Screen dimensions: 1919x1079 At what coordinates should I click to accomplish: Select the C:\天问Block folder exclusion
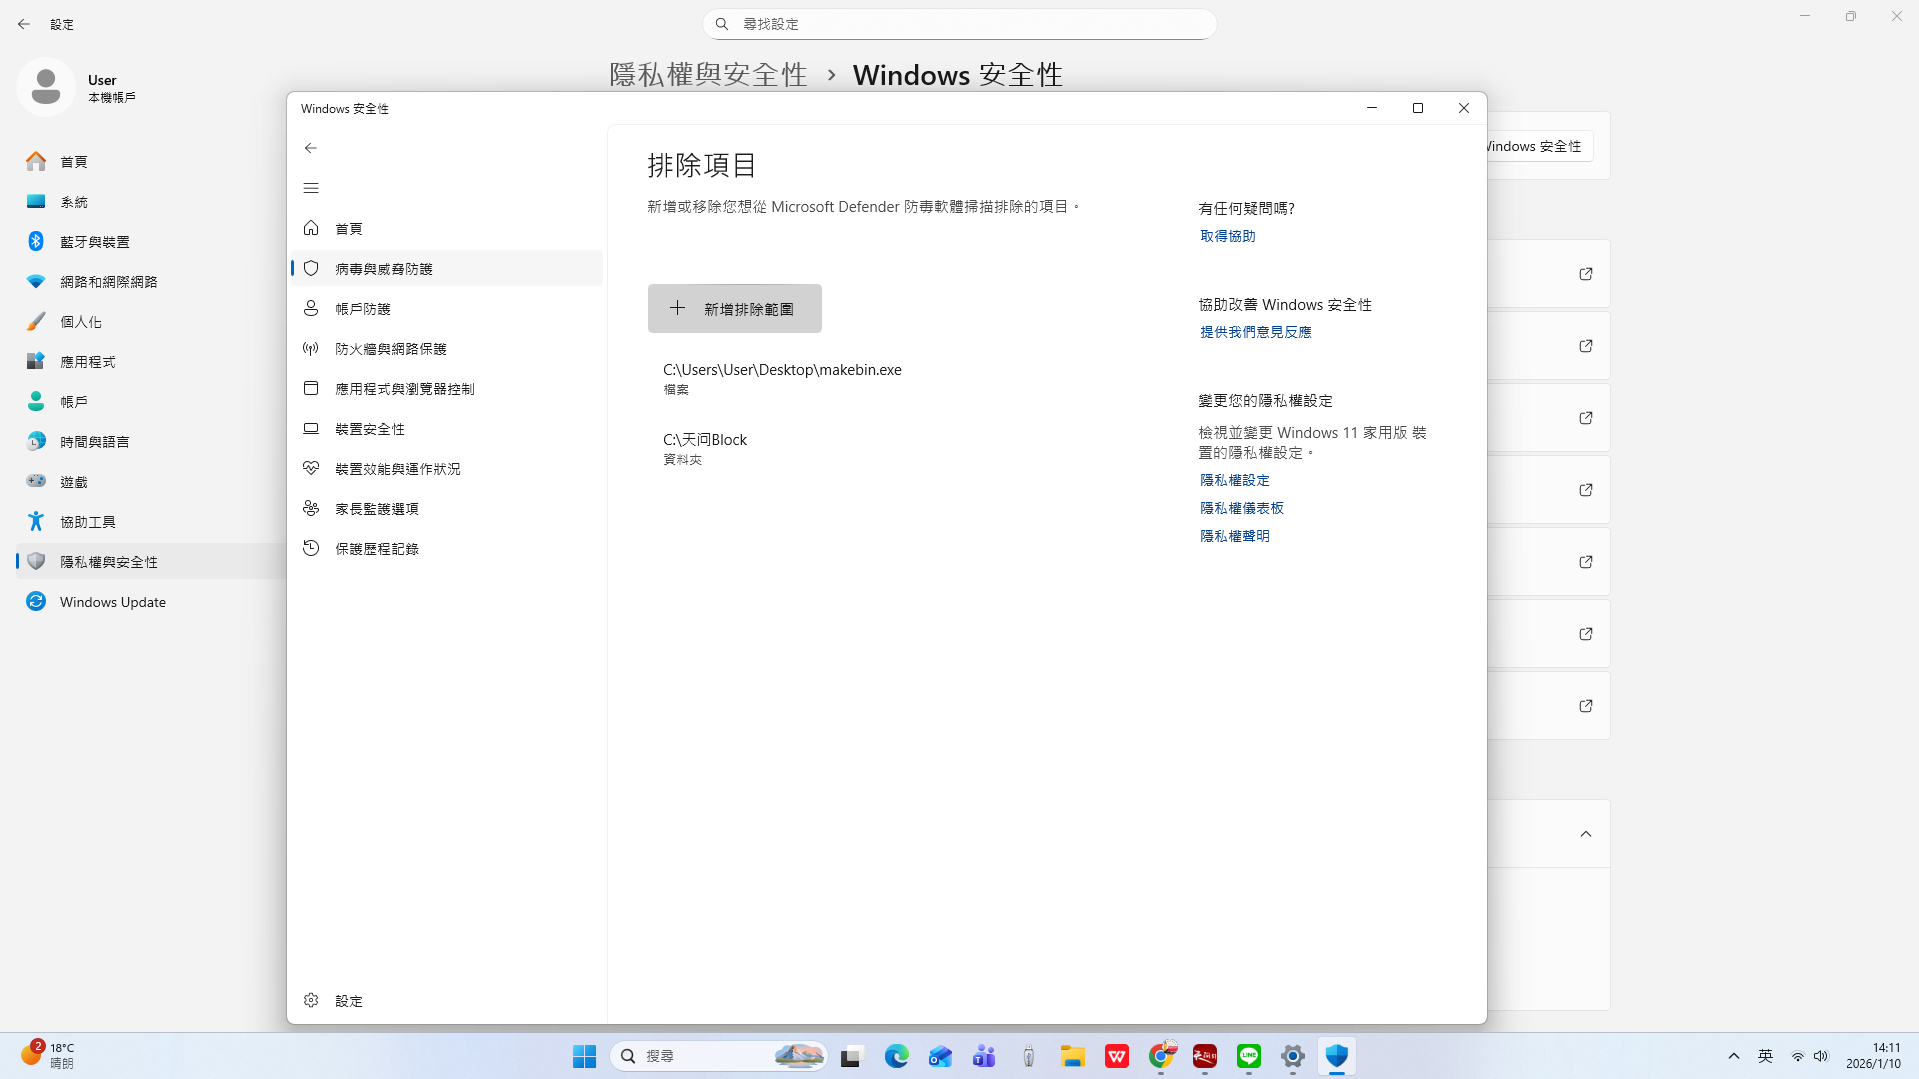[705, 448]
